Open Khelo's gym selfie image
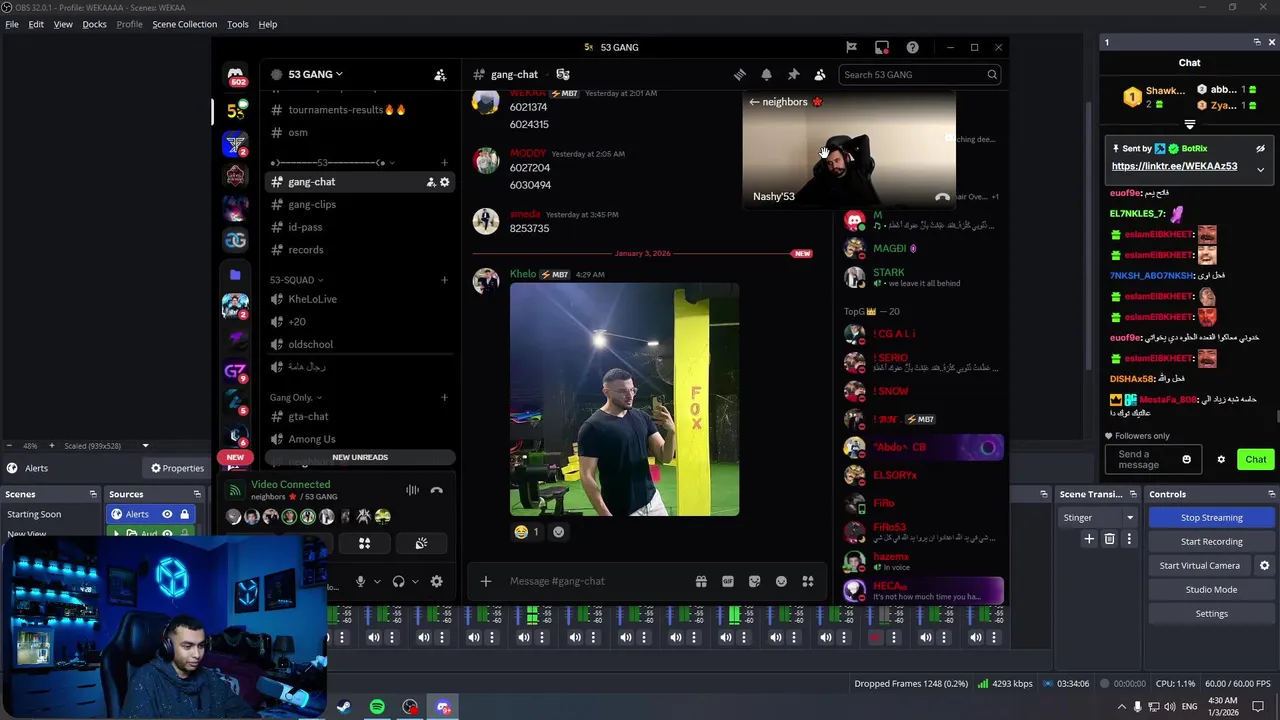The width and height of the screenshot is (1280, 720). [x=624, y=400]
